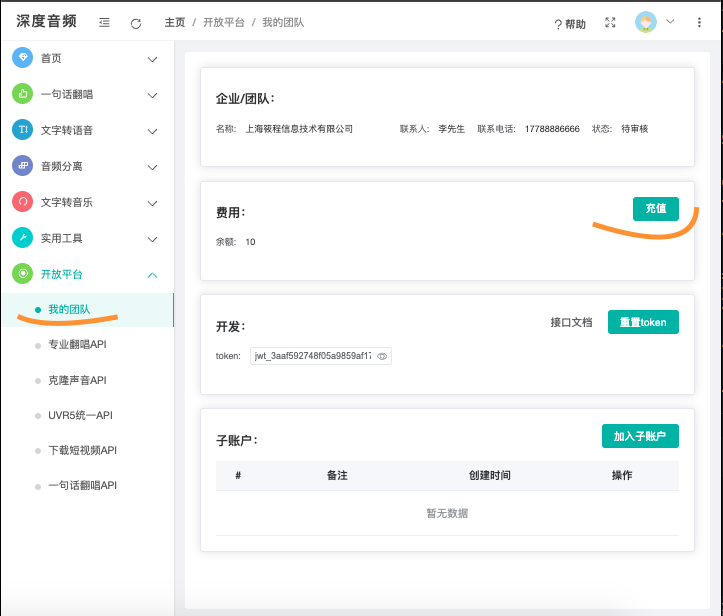Open the user account dropdown arrow
723x616 pixels.
point(670,21)
